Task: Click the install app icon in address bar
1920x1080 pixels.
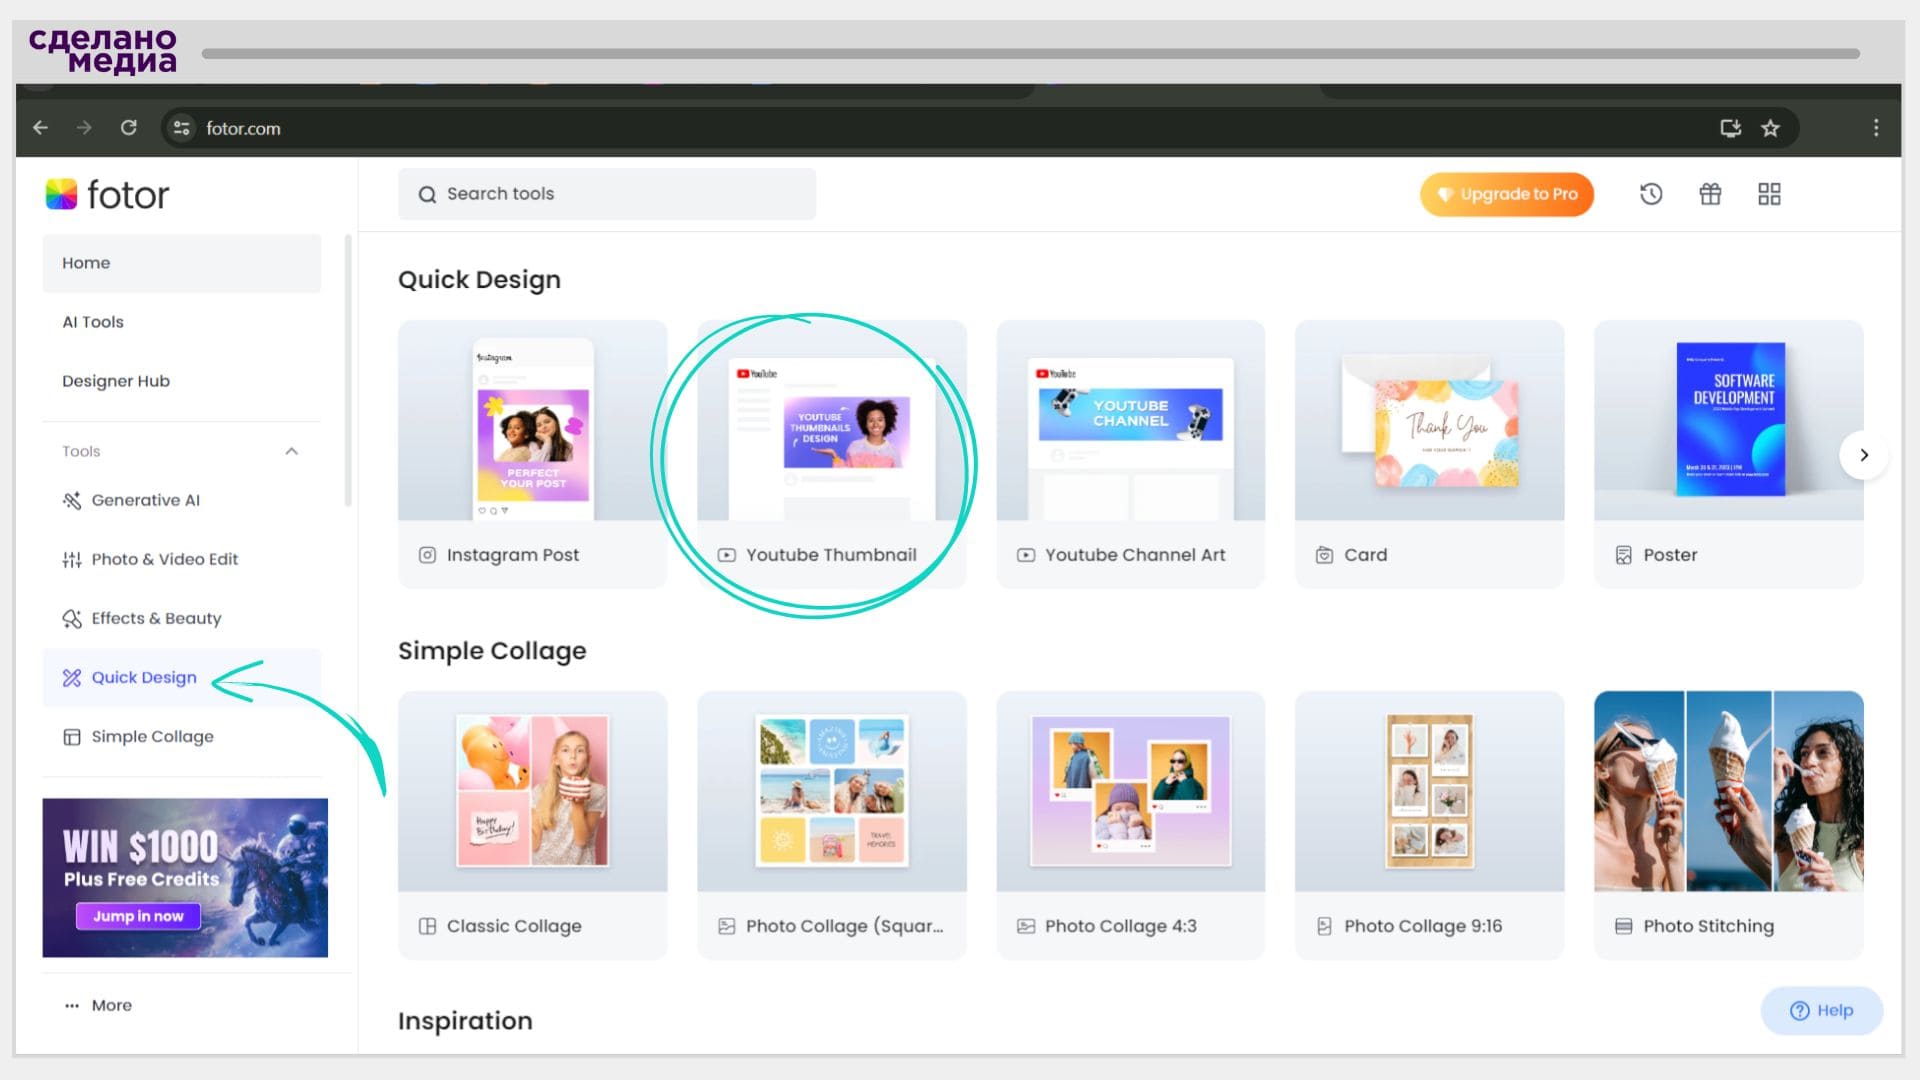Action: [x=1730, y=128]
